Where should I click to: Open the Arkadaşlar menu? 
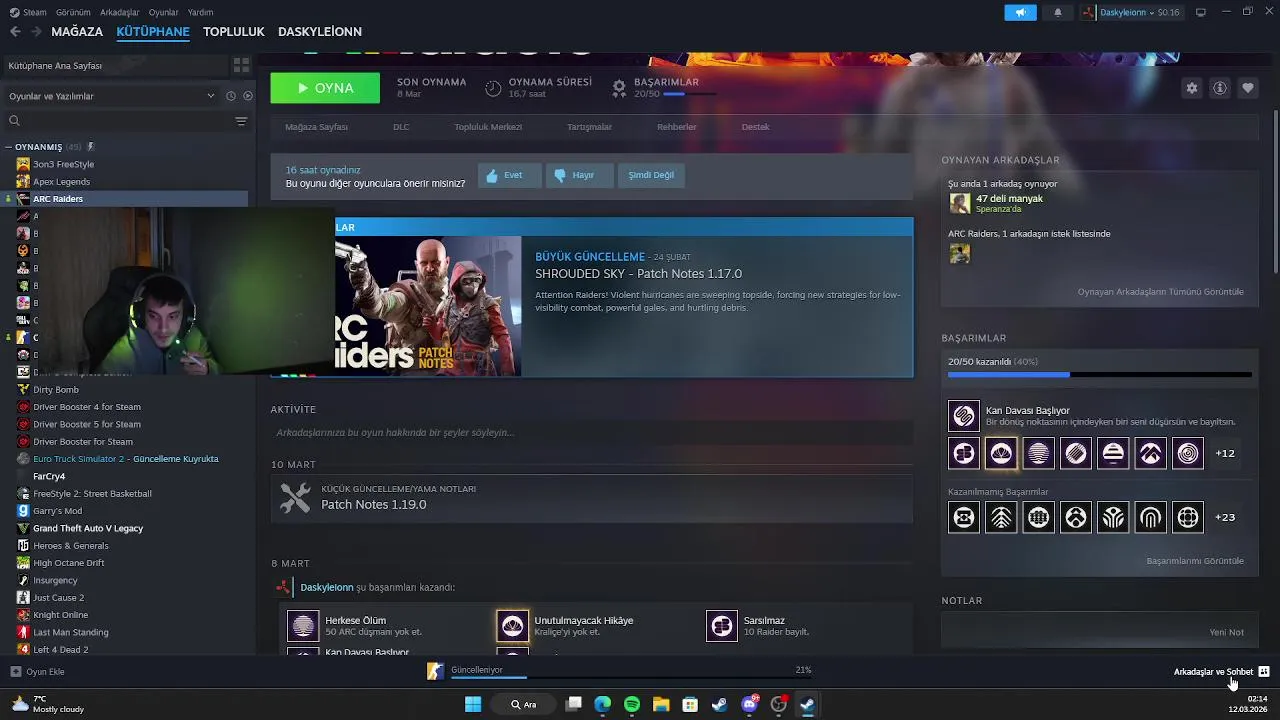pyautogui.click(x=120, y=12)
